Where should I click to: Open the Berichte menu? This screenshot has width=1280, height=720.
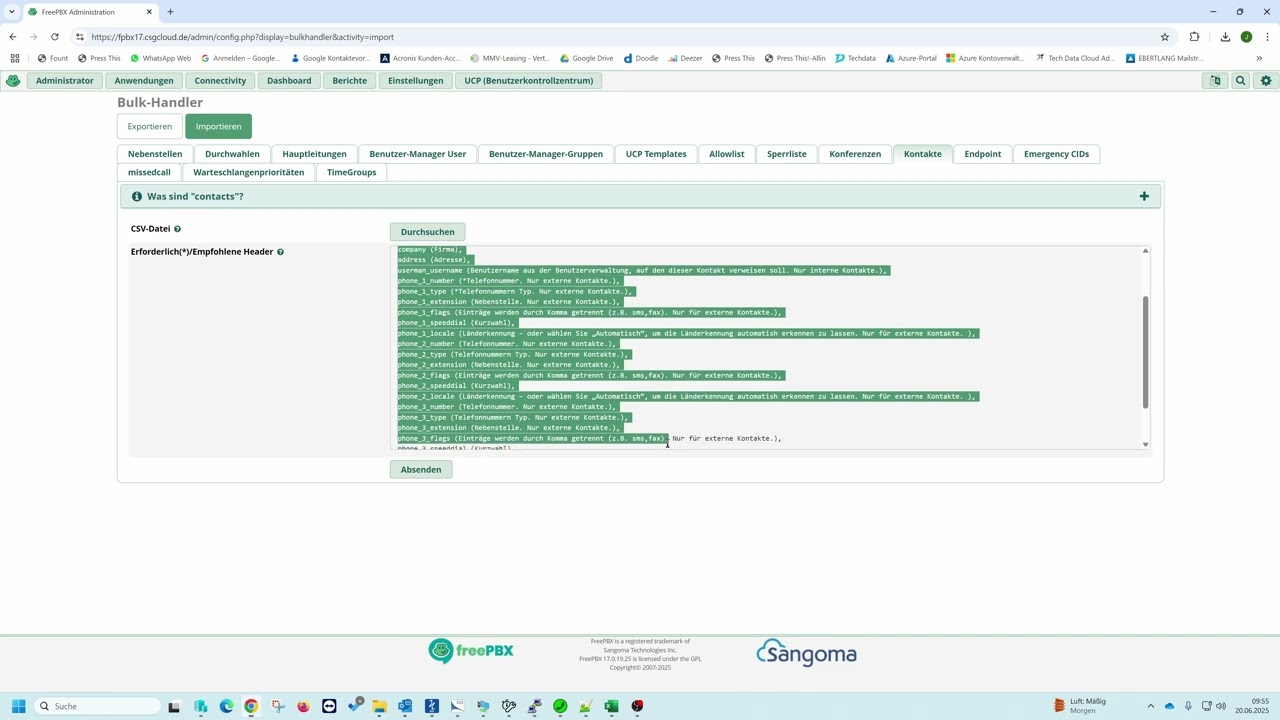pos(350,81)
